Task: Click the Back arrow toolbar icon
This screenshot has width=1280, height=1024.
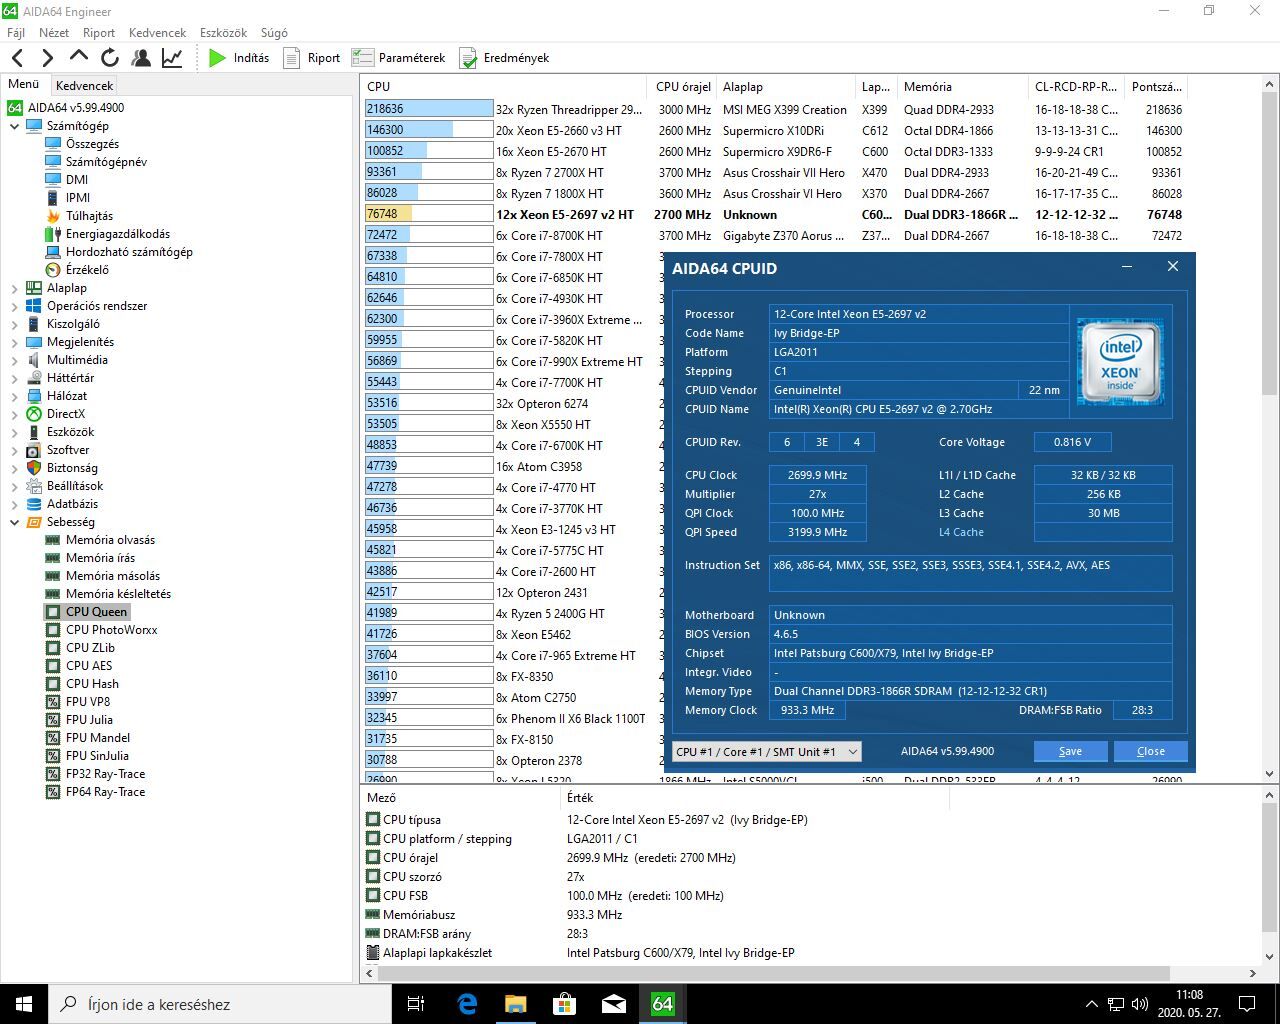Action: [17, 58]
